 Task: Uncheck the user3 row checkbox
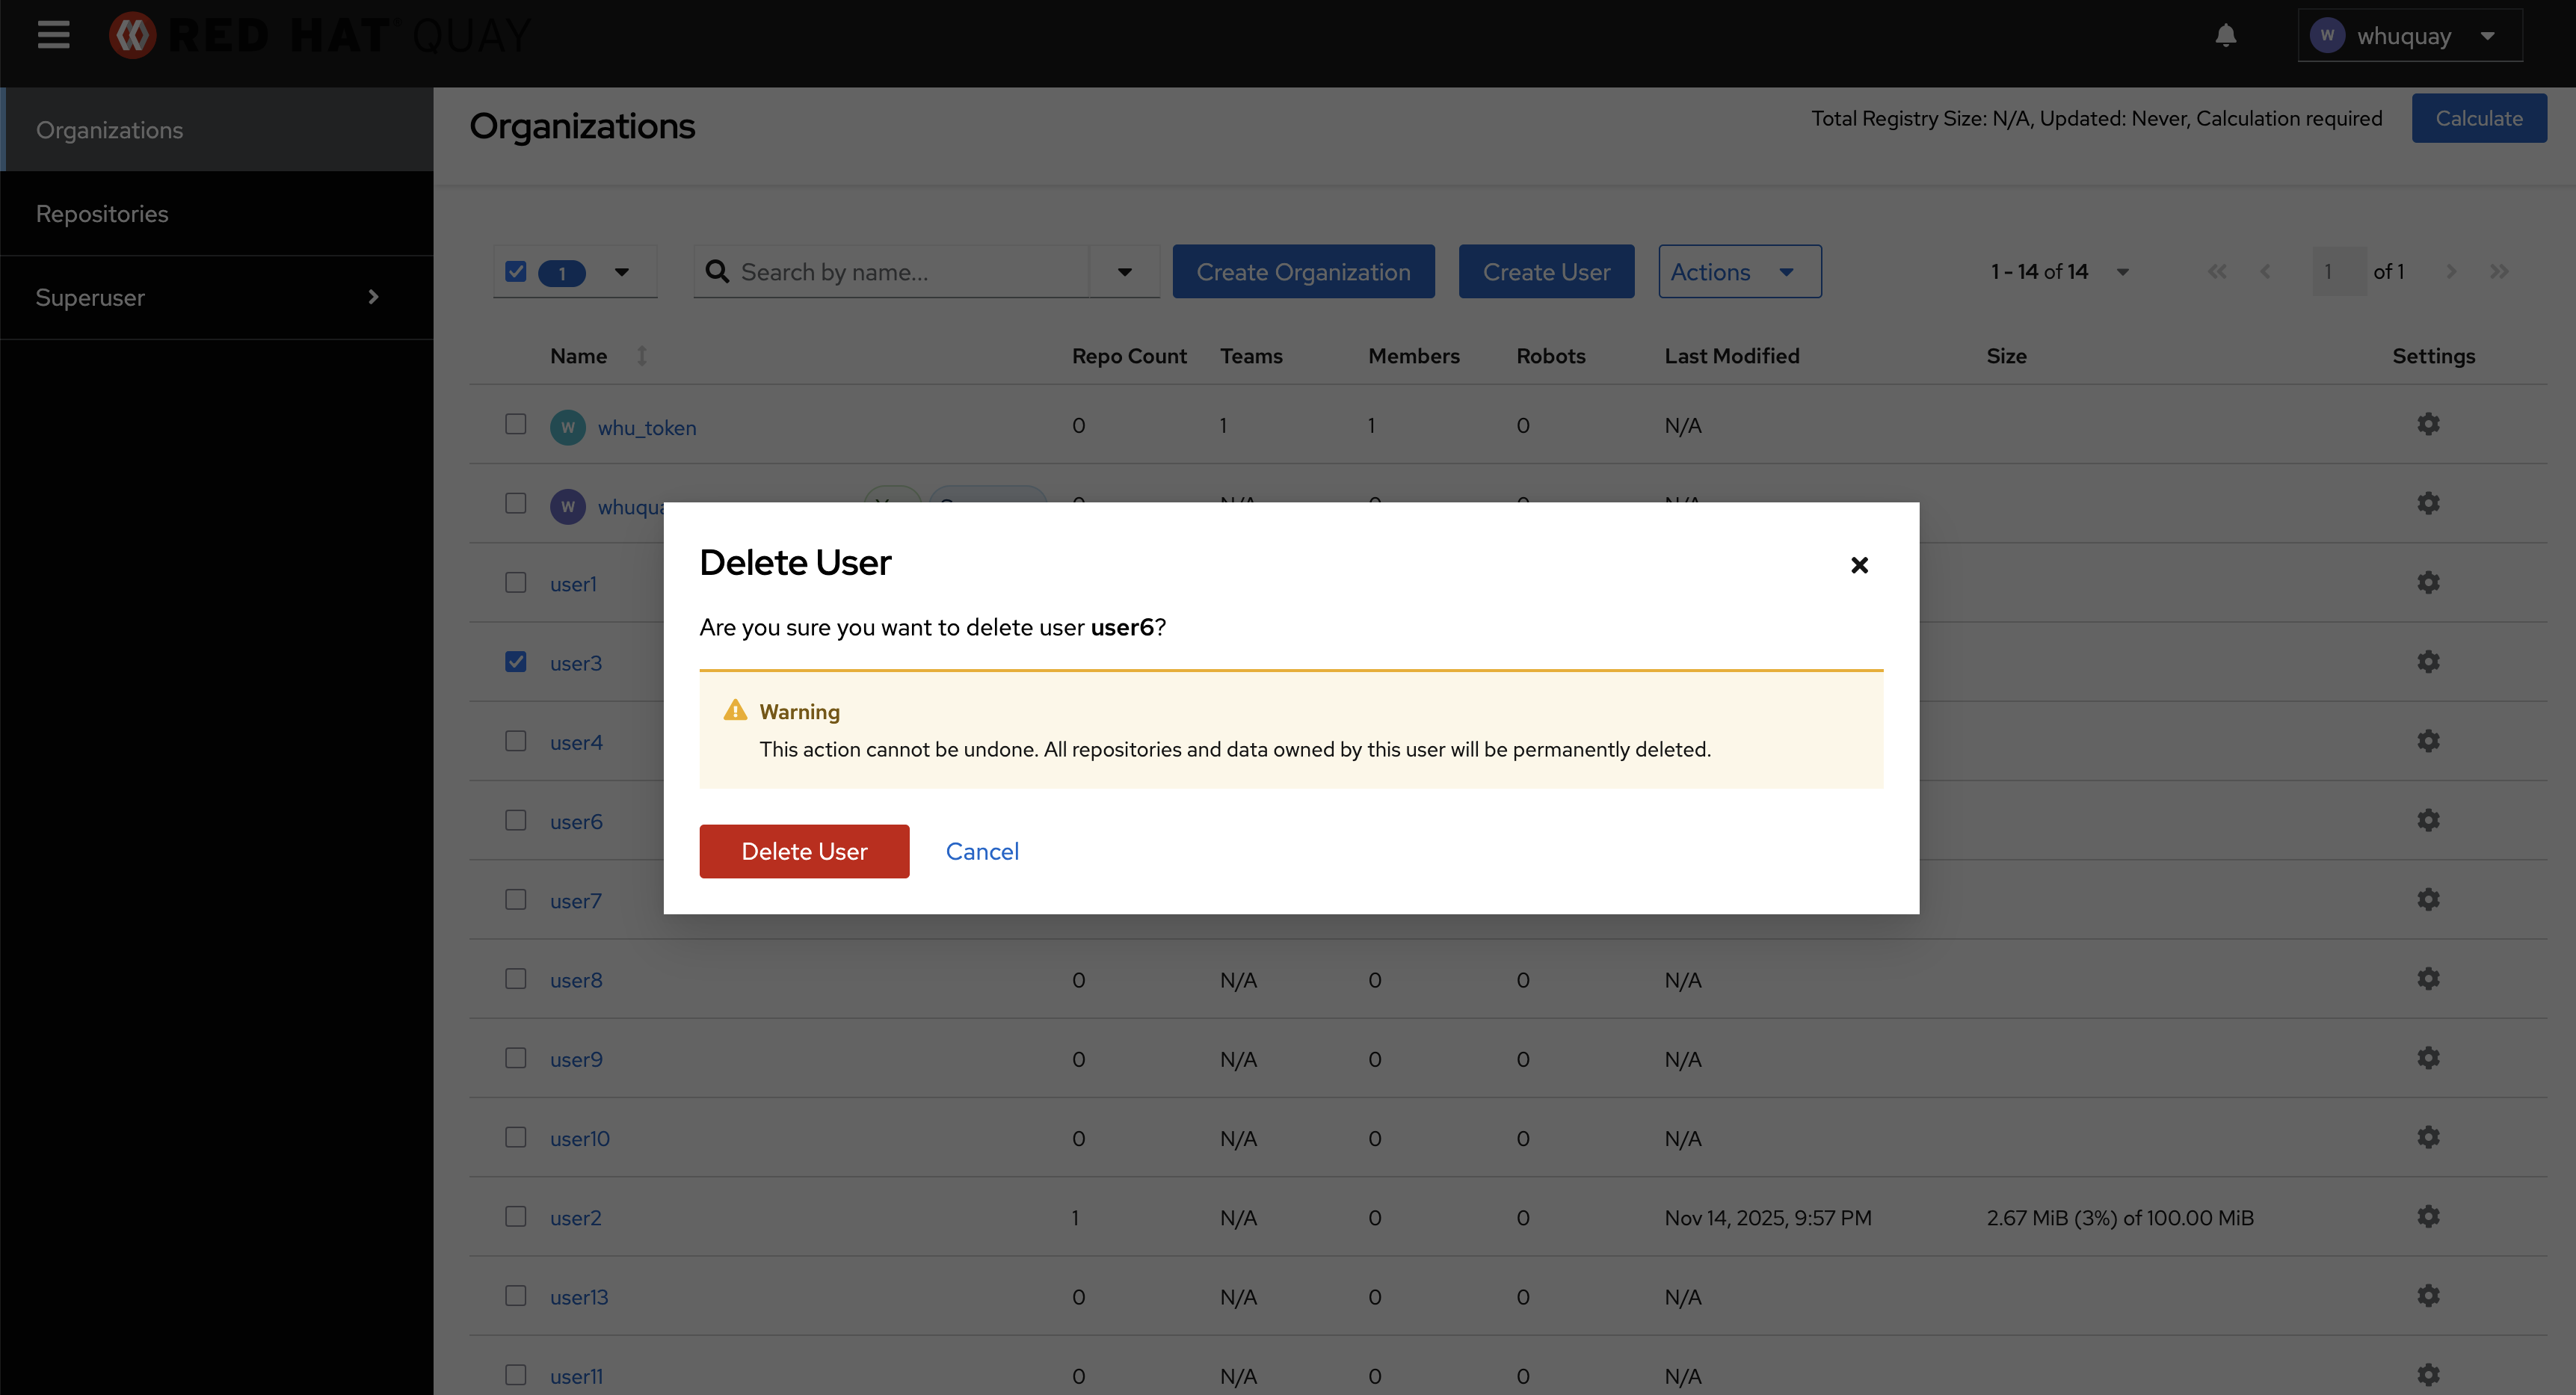pos(516,662)
